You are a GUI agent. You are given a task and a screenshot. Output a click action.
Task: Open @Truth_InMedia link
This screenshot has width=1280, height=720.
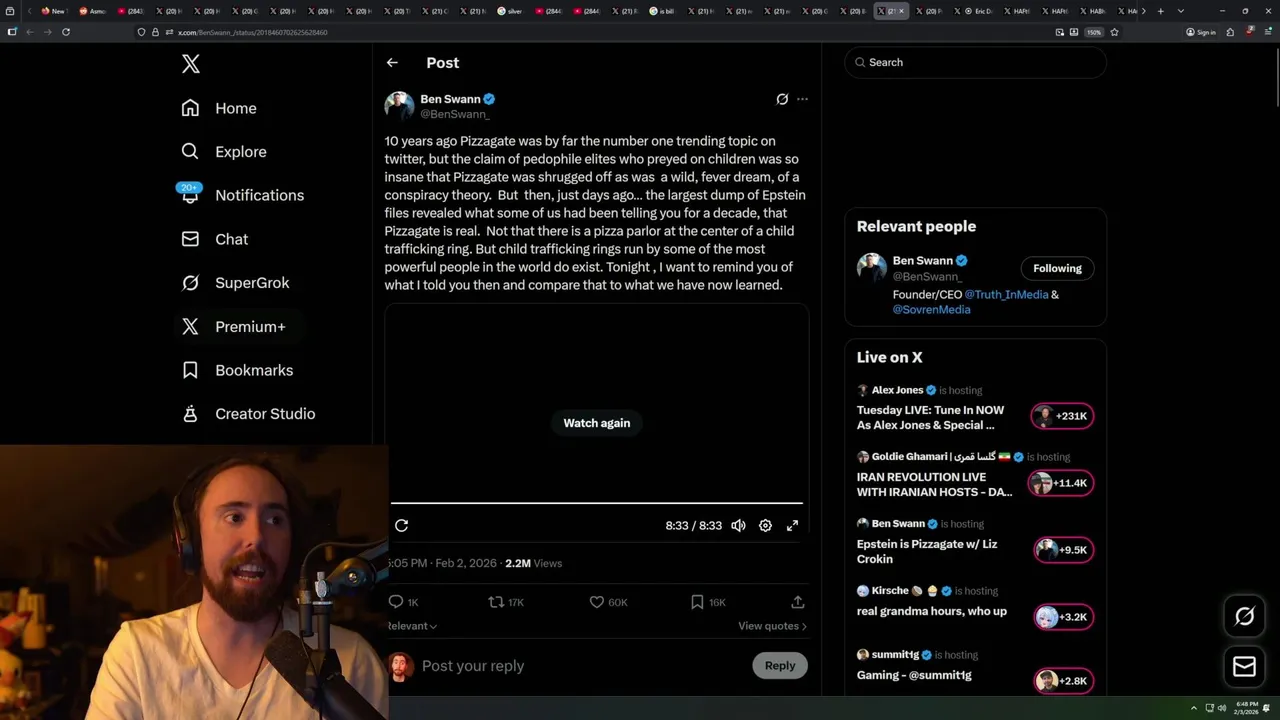point(1006,295)
